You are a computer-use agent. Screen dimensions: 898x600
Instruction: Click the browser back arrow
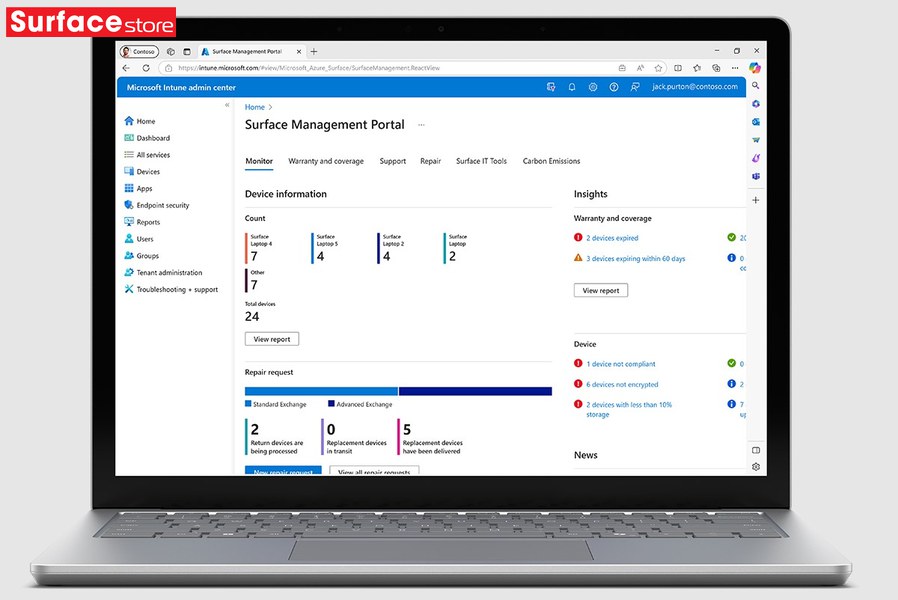pyautogui.click(x=127, y=68)
